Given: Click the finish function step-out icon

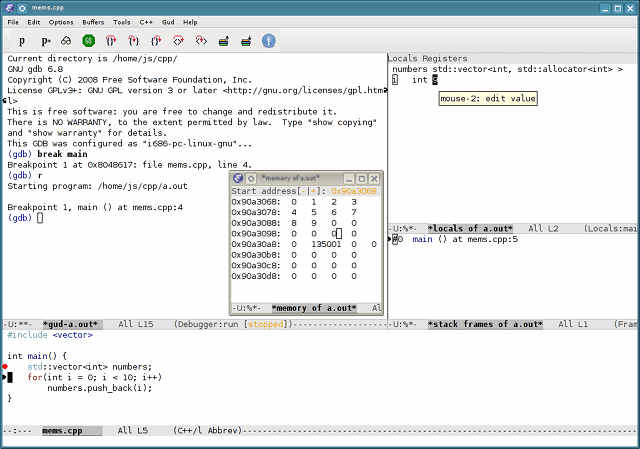Looking at the screenshot, I should (156, 41).
